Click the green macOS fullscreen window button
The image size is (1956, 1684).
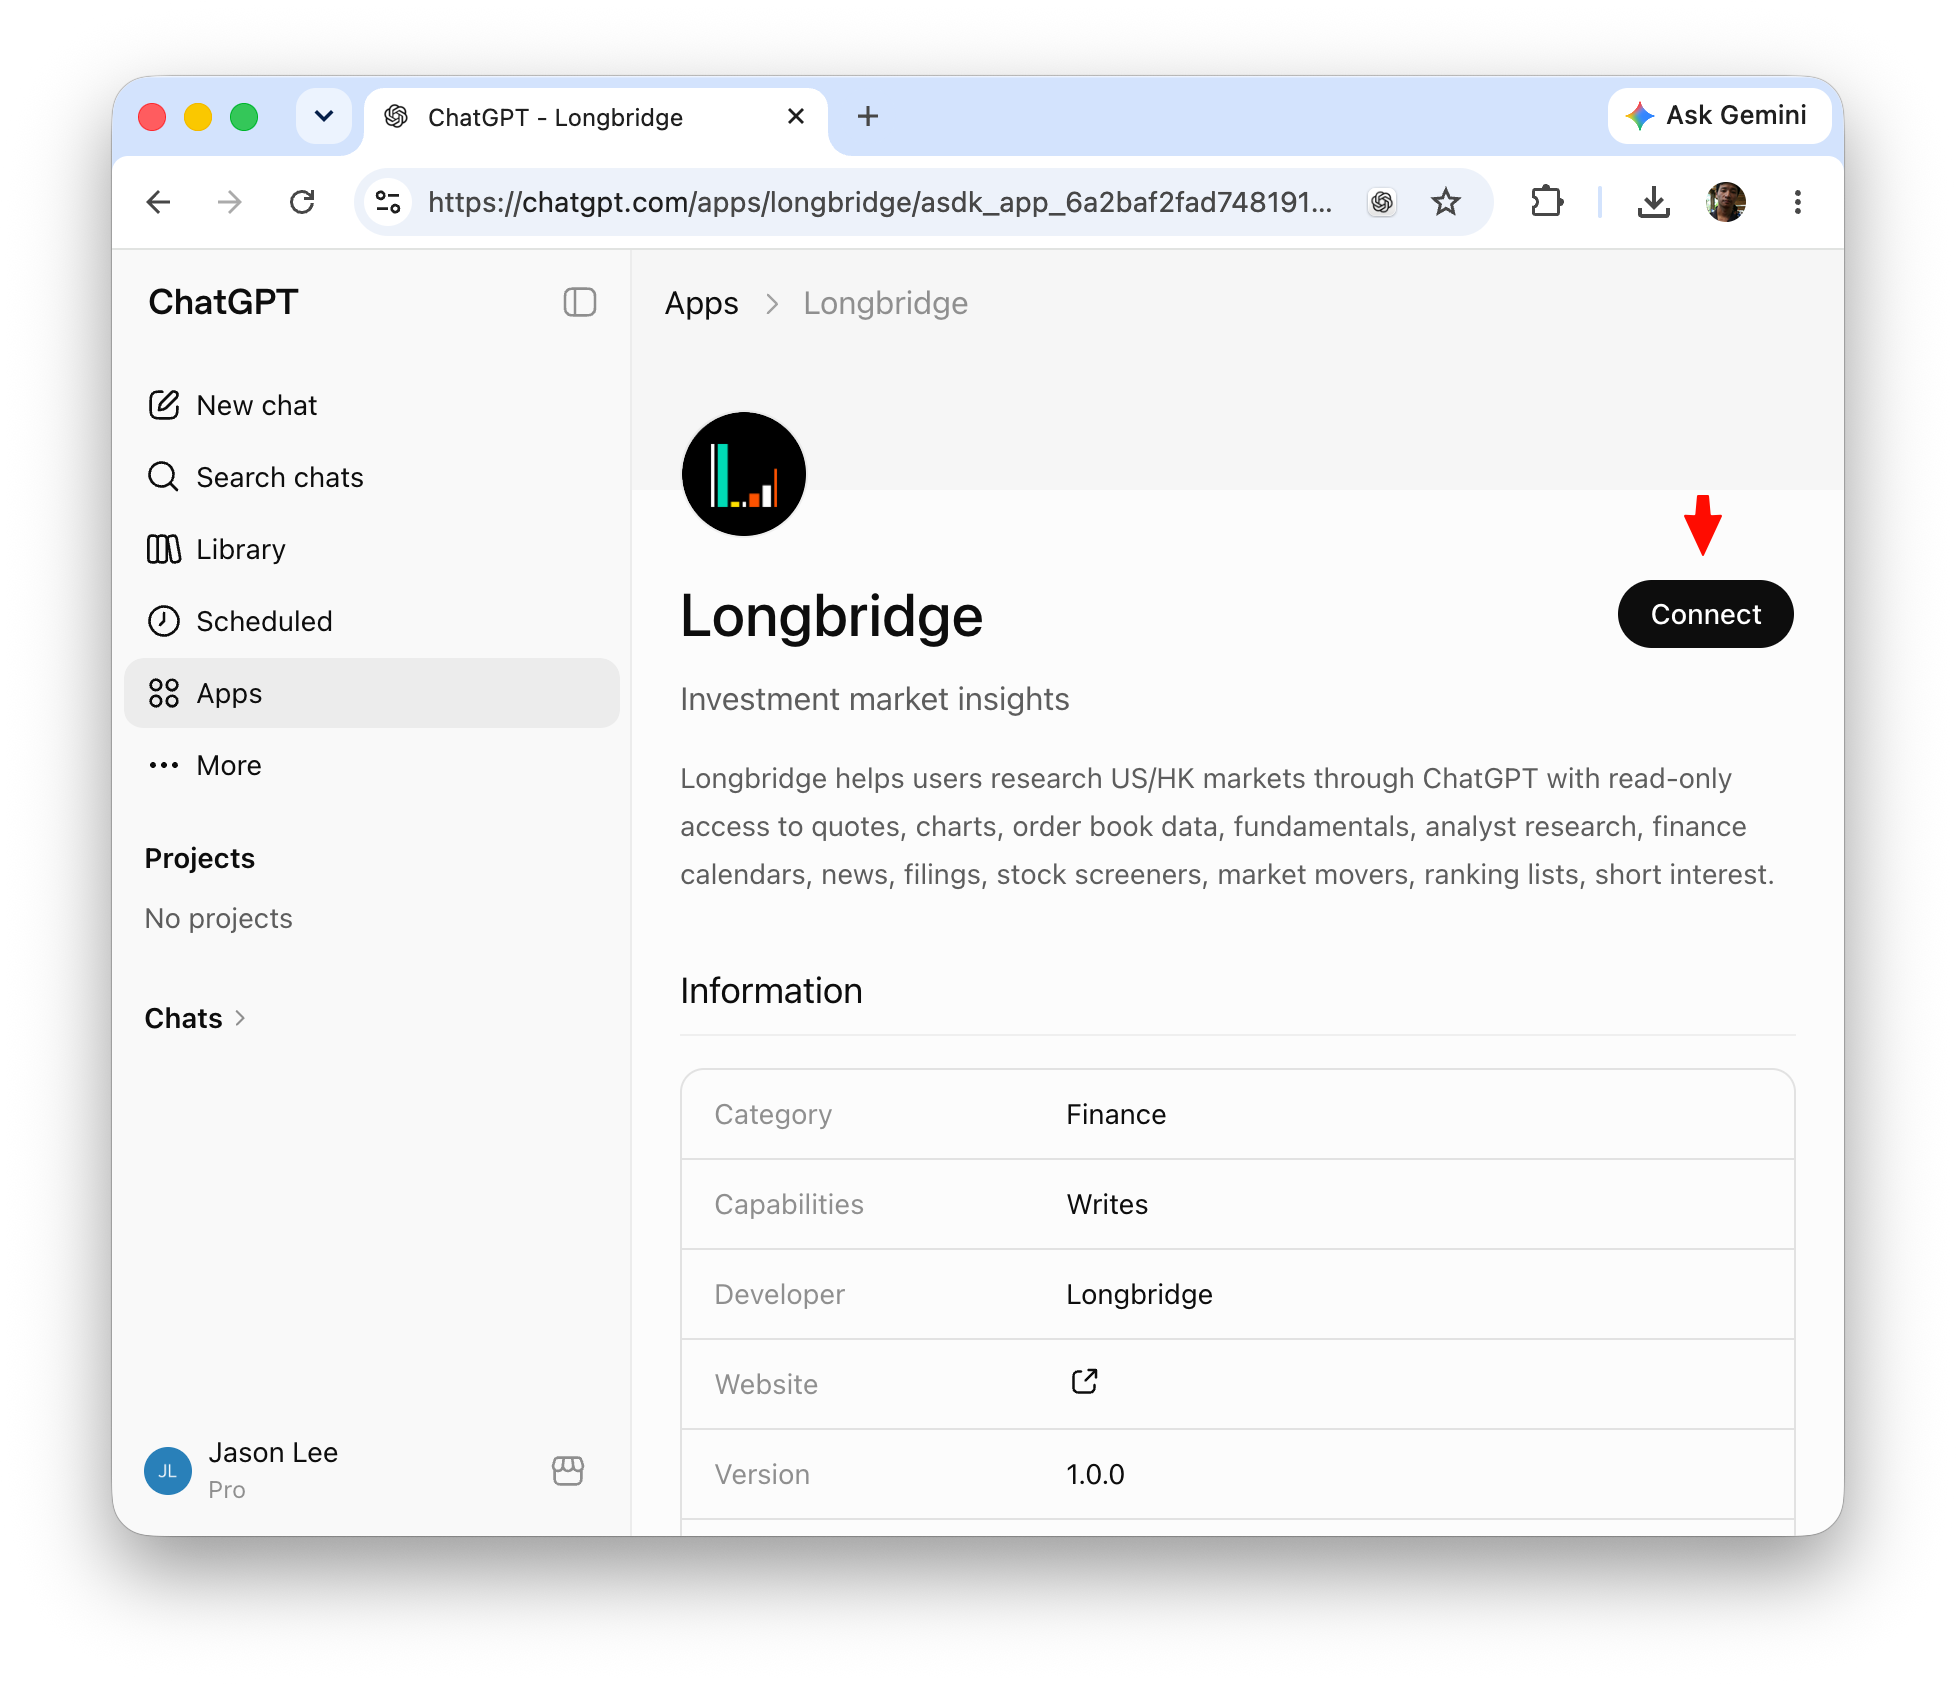tap(244, 117)
